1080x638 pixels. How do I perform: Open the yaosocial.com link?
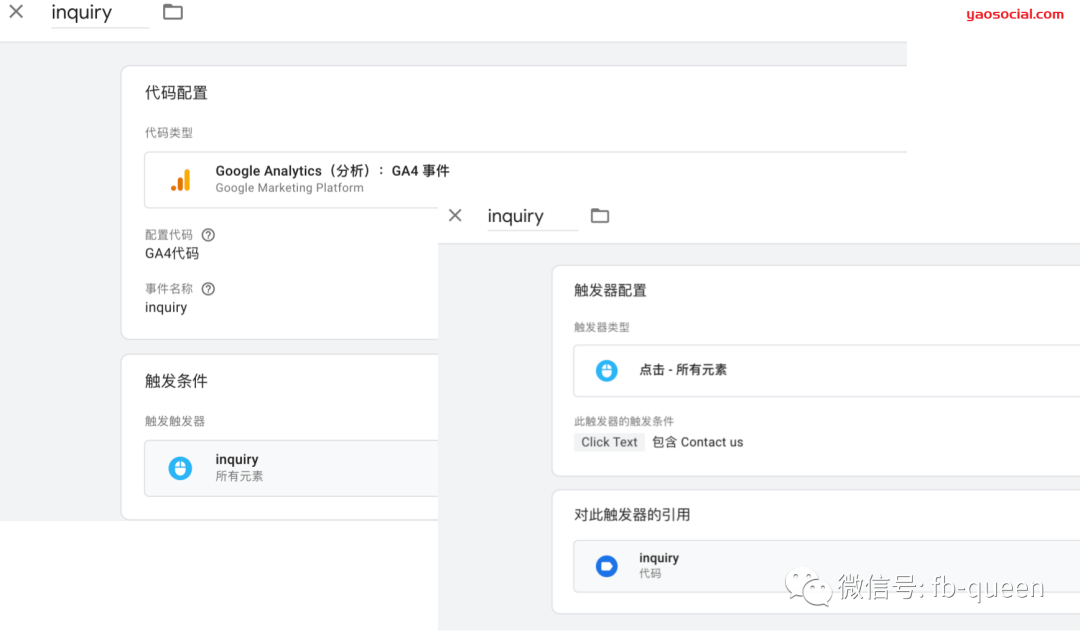(x=1014, y=14)
